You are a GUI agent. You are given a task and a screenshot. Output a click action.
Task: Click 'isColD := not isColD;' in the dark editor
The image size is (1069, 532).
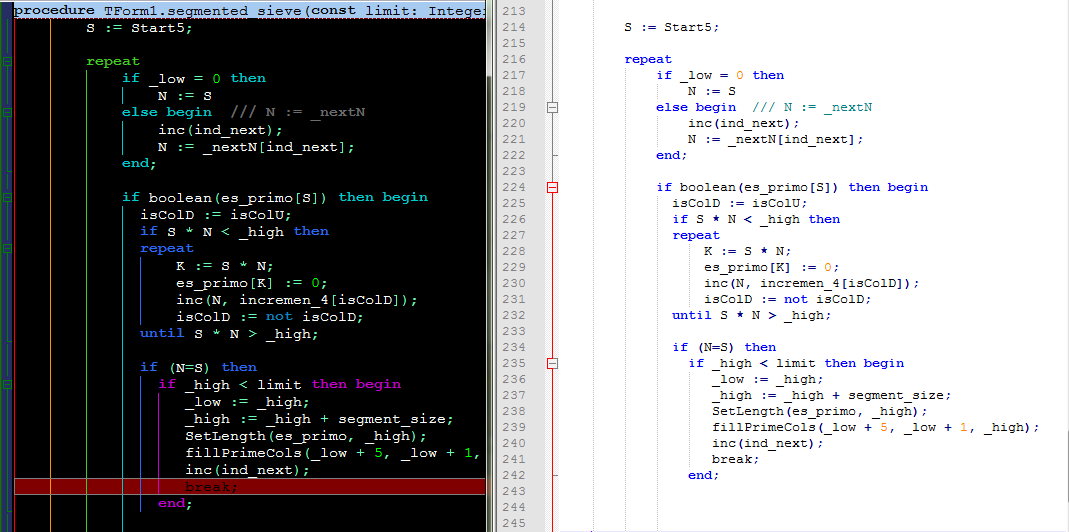coord(270,316)
